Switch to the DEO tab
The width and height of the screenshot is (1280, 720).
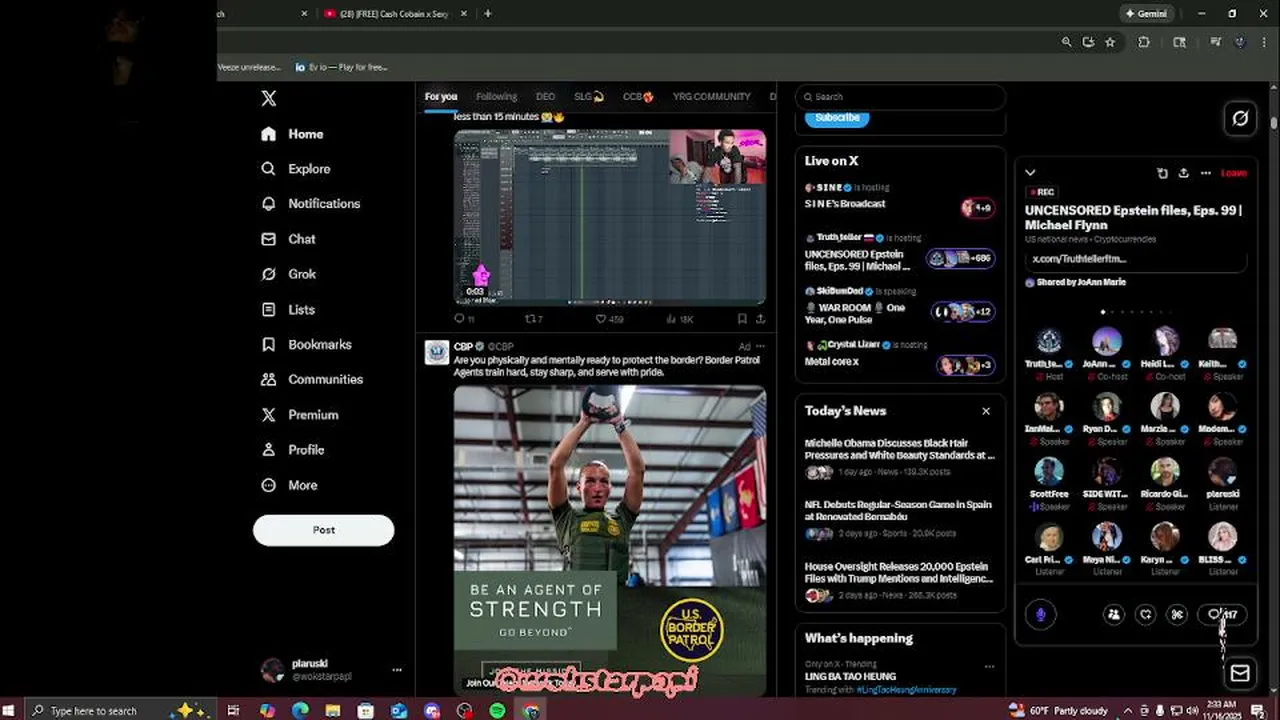(x=545, y=97)
